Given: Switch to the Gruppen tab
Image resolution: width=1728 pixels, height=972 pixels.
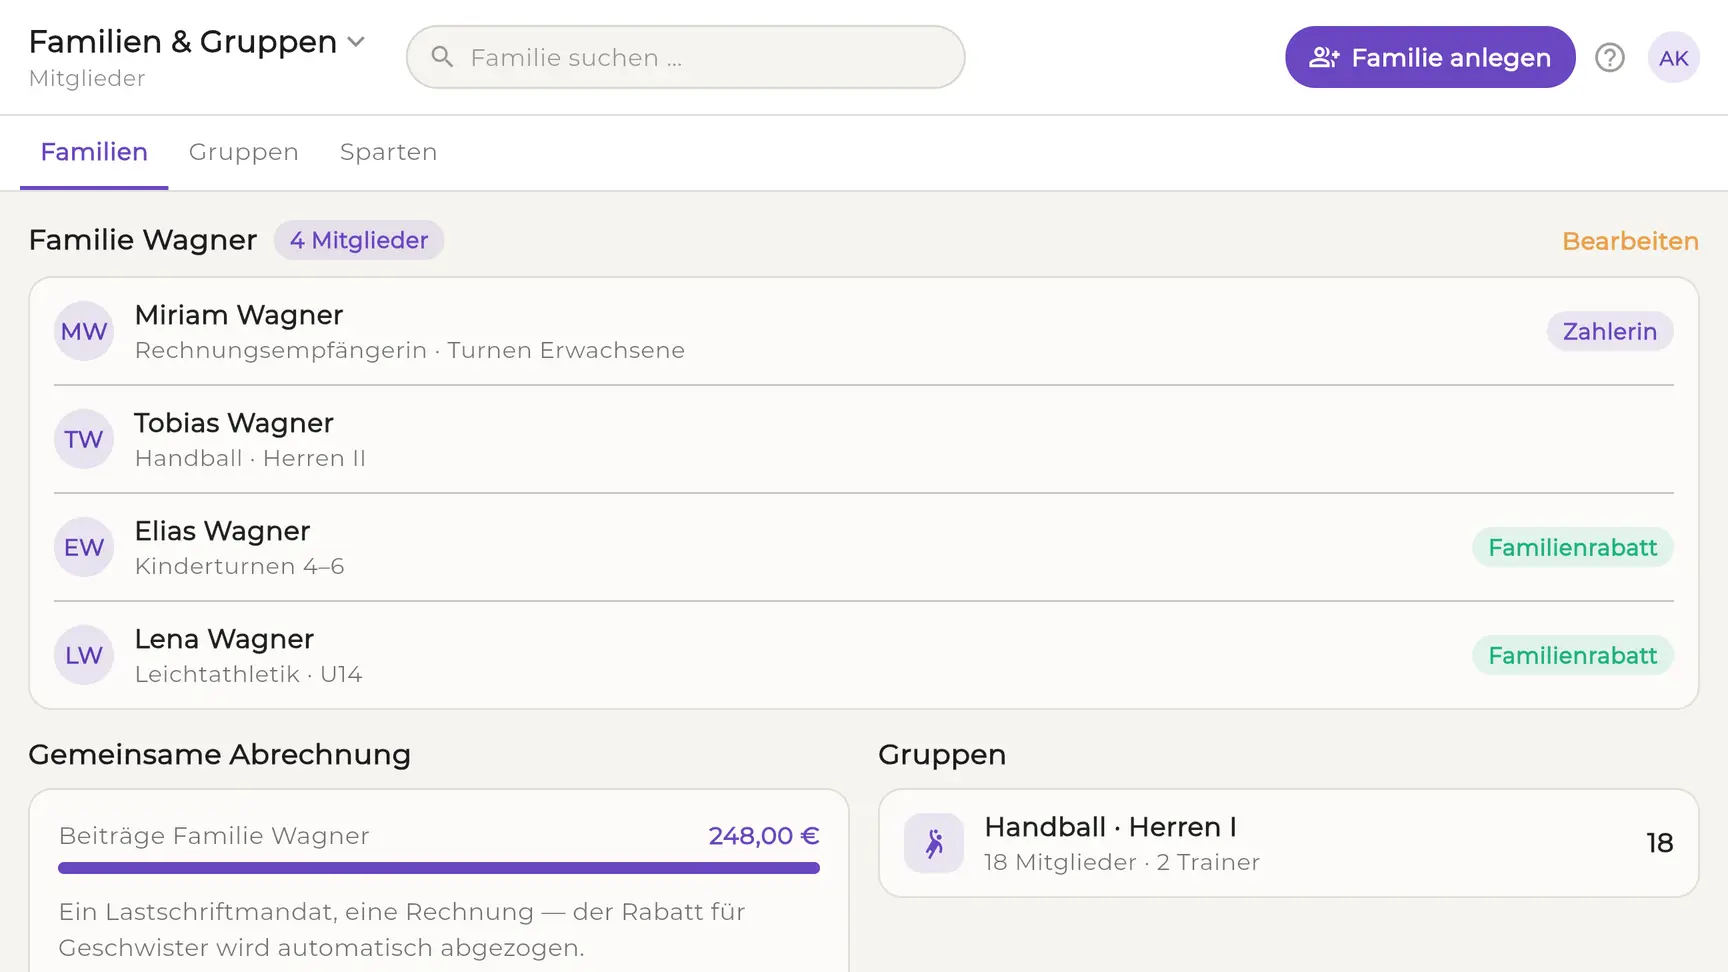Looking at the screenshot, I should pos(244,152).
